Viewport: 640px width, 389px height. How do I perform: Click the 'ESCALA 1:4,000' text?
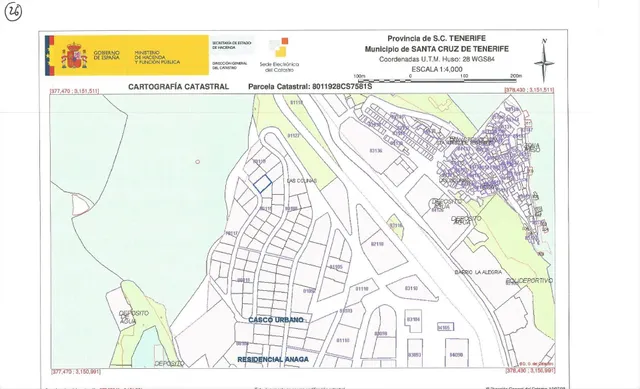437,69
